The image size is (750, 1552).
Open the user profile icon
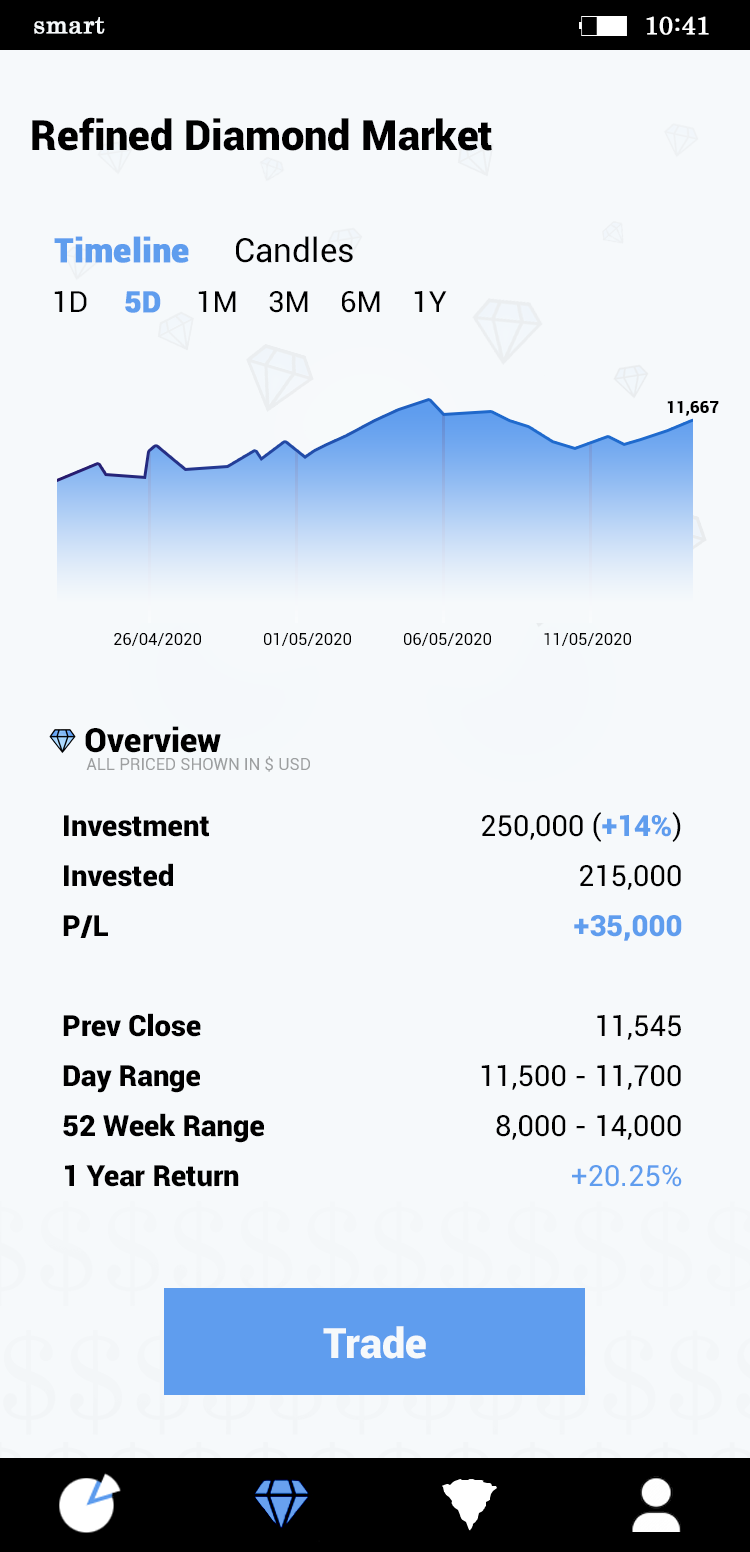tap(656, 1505)
